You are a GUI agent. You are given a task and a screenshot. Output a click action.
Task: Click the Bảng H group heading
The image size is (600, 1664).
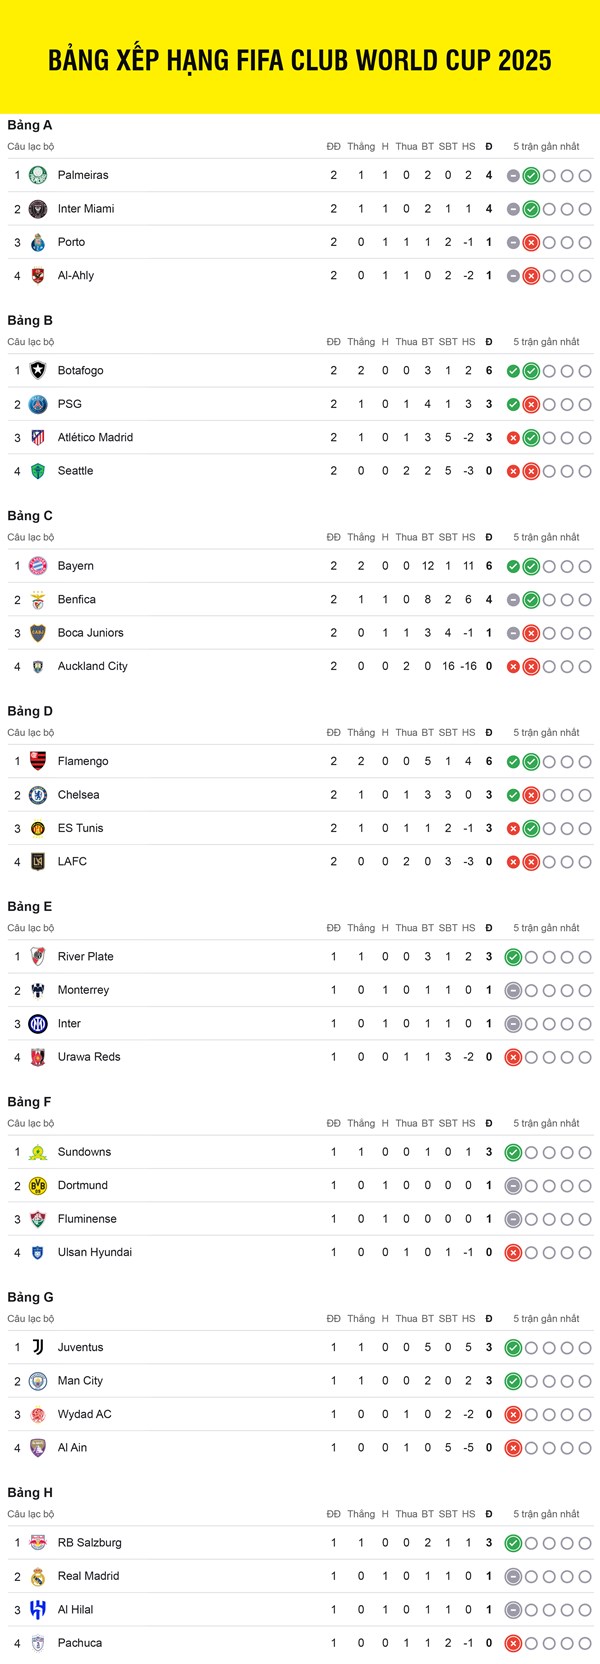[30, 1493]
